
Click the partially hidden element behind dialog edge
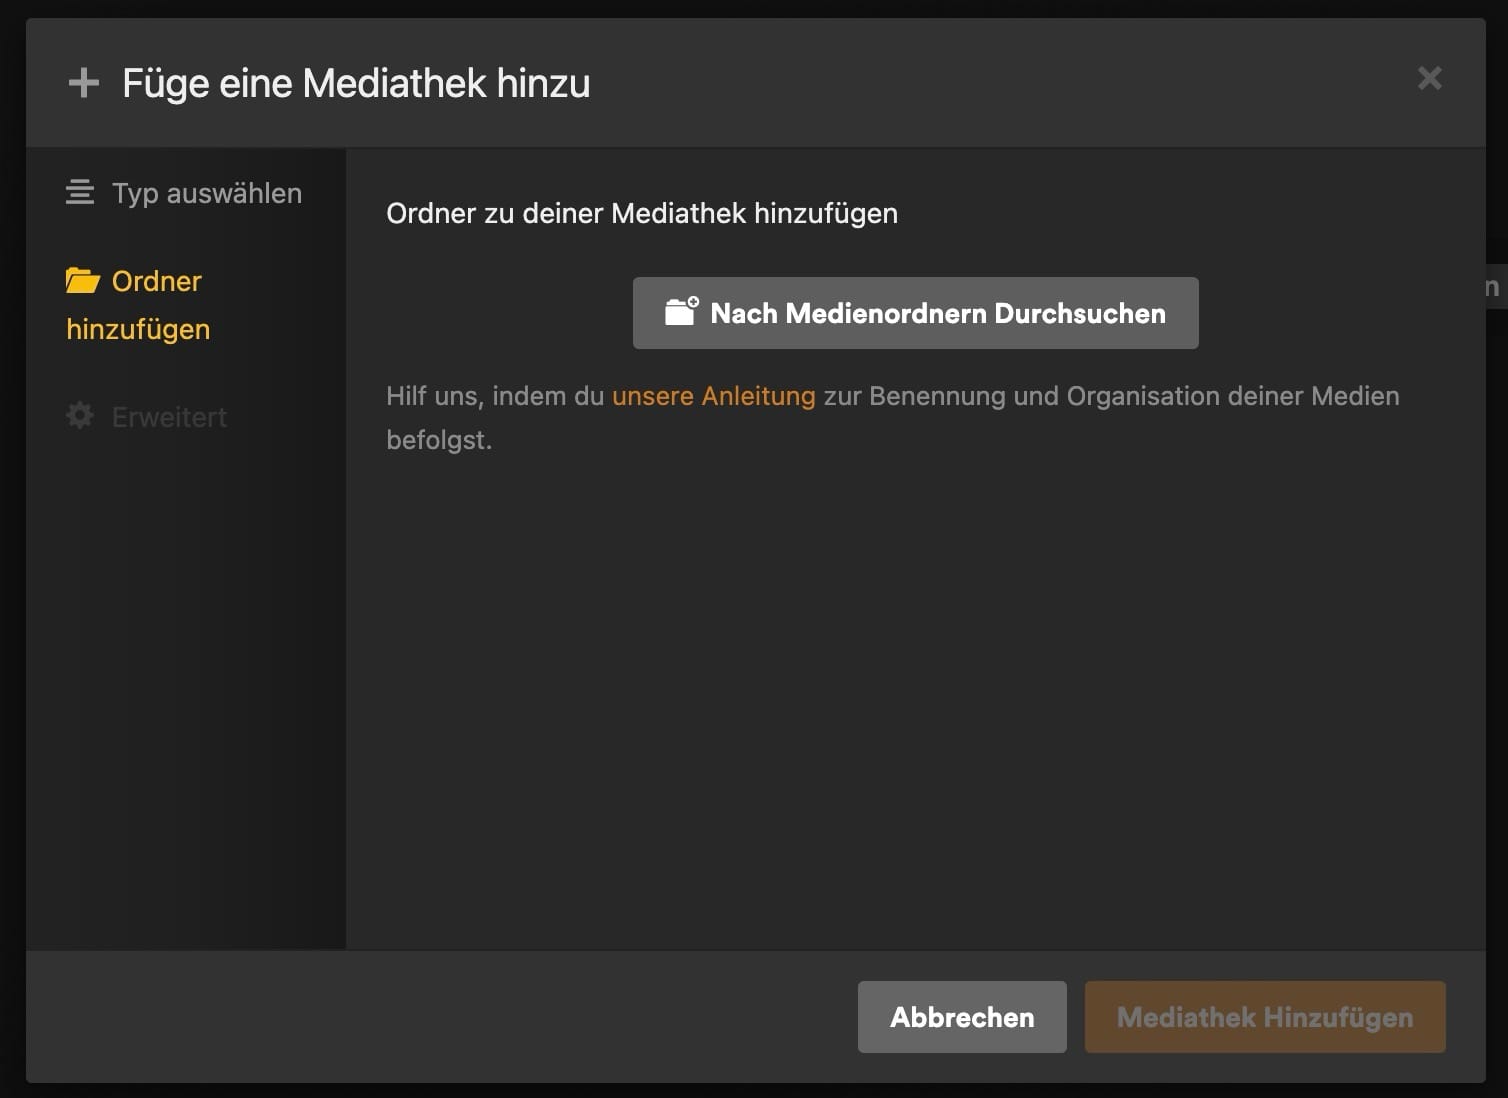1496,286
